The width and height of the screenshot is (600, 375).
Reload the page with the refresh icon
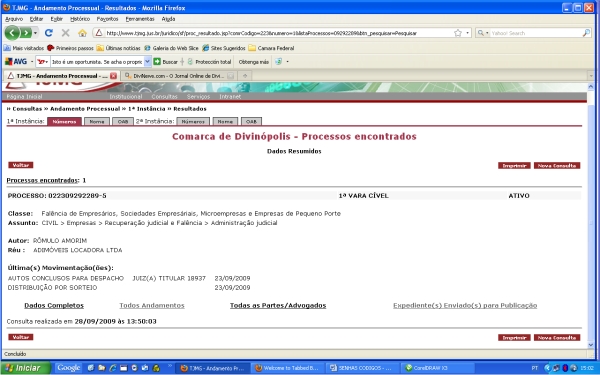tap(49, 33)
